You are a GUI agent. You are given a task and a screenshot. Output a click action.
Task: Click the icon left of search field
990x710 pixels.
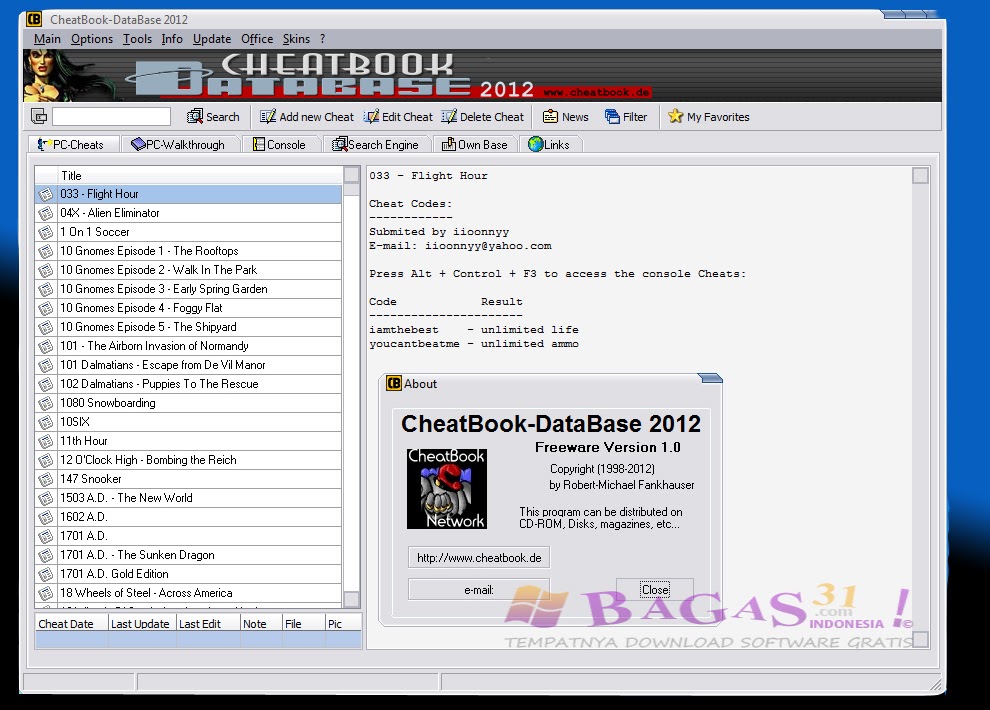point(39,116)
